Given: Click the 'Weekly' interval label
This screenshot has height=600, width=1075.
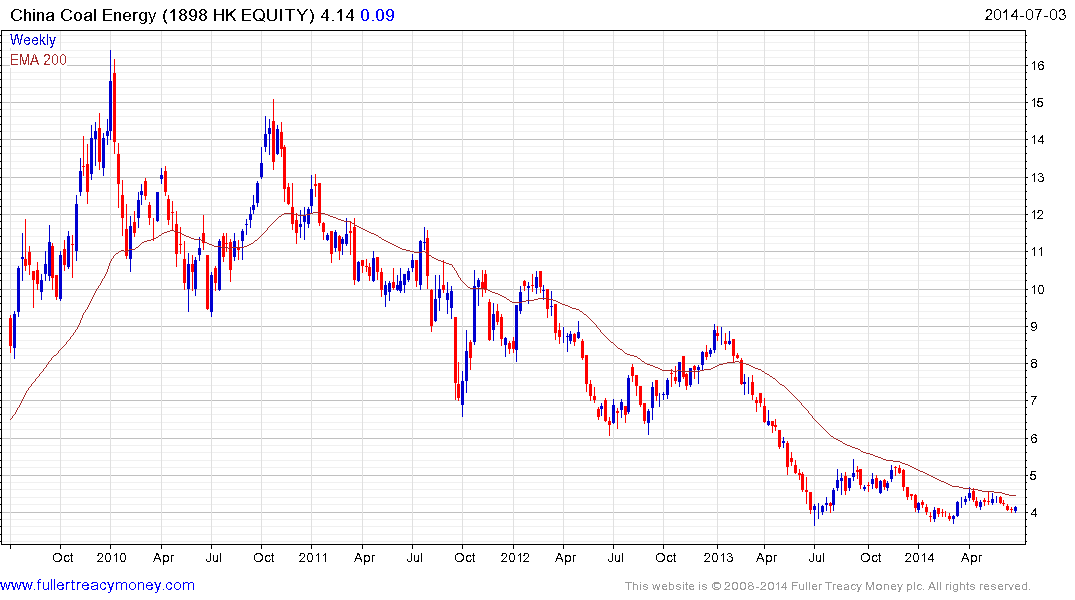Looking at the screenshot, I should [x=32, y=40].
